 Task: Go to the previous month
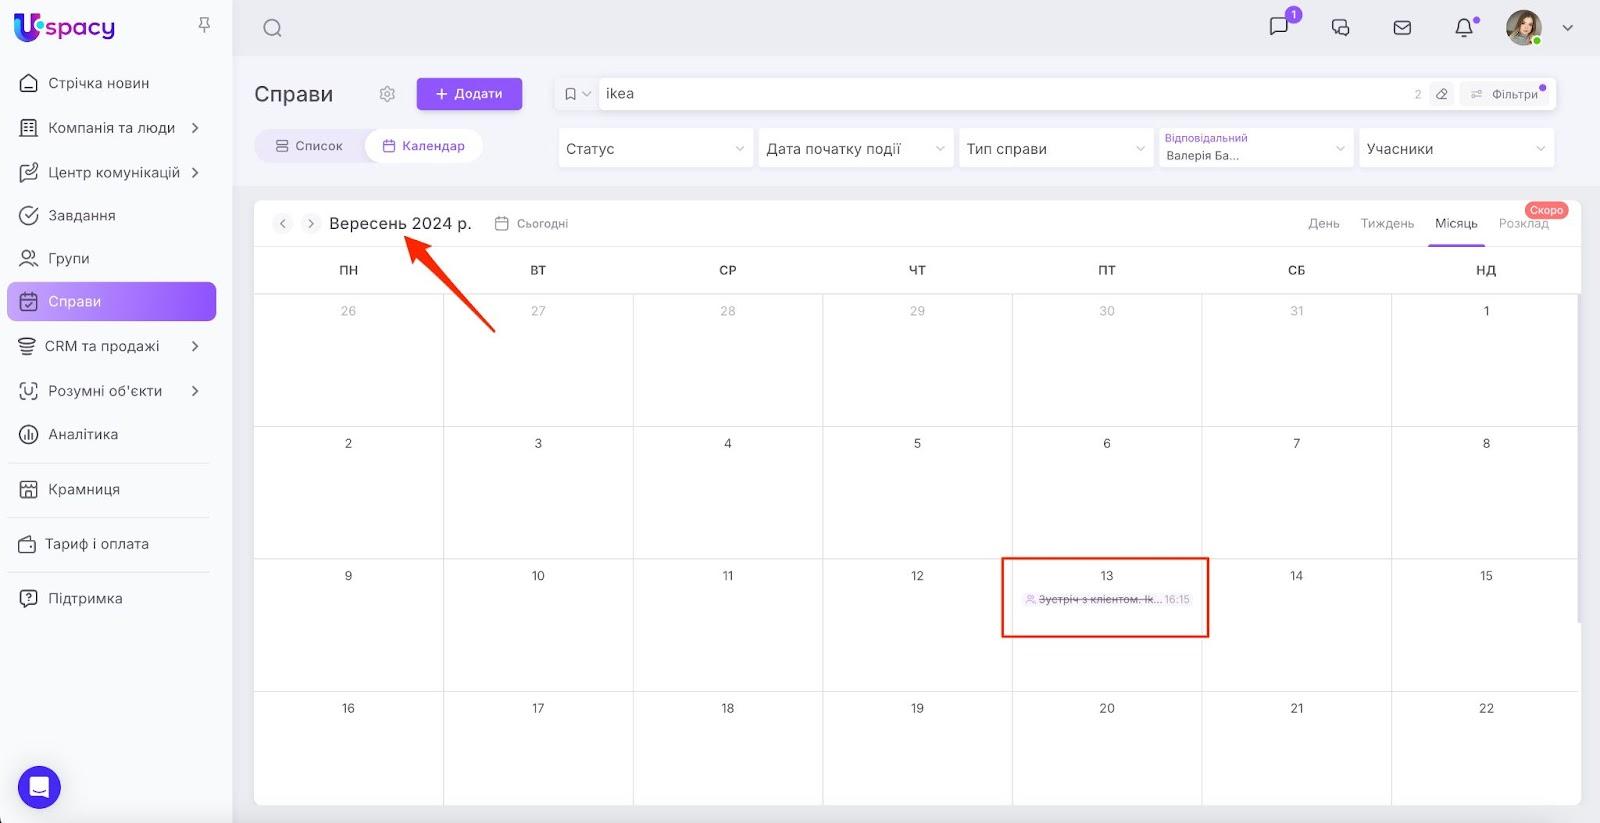[283, 223]
